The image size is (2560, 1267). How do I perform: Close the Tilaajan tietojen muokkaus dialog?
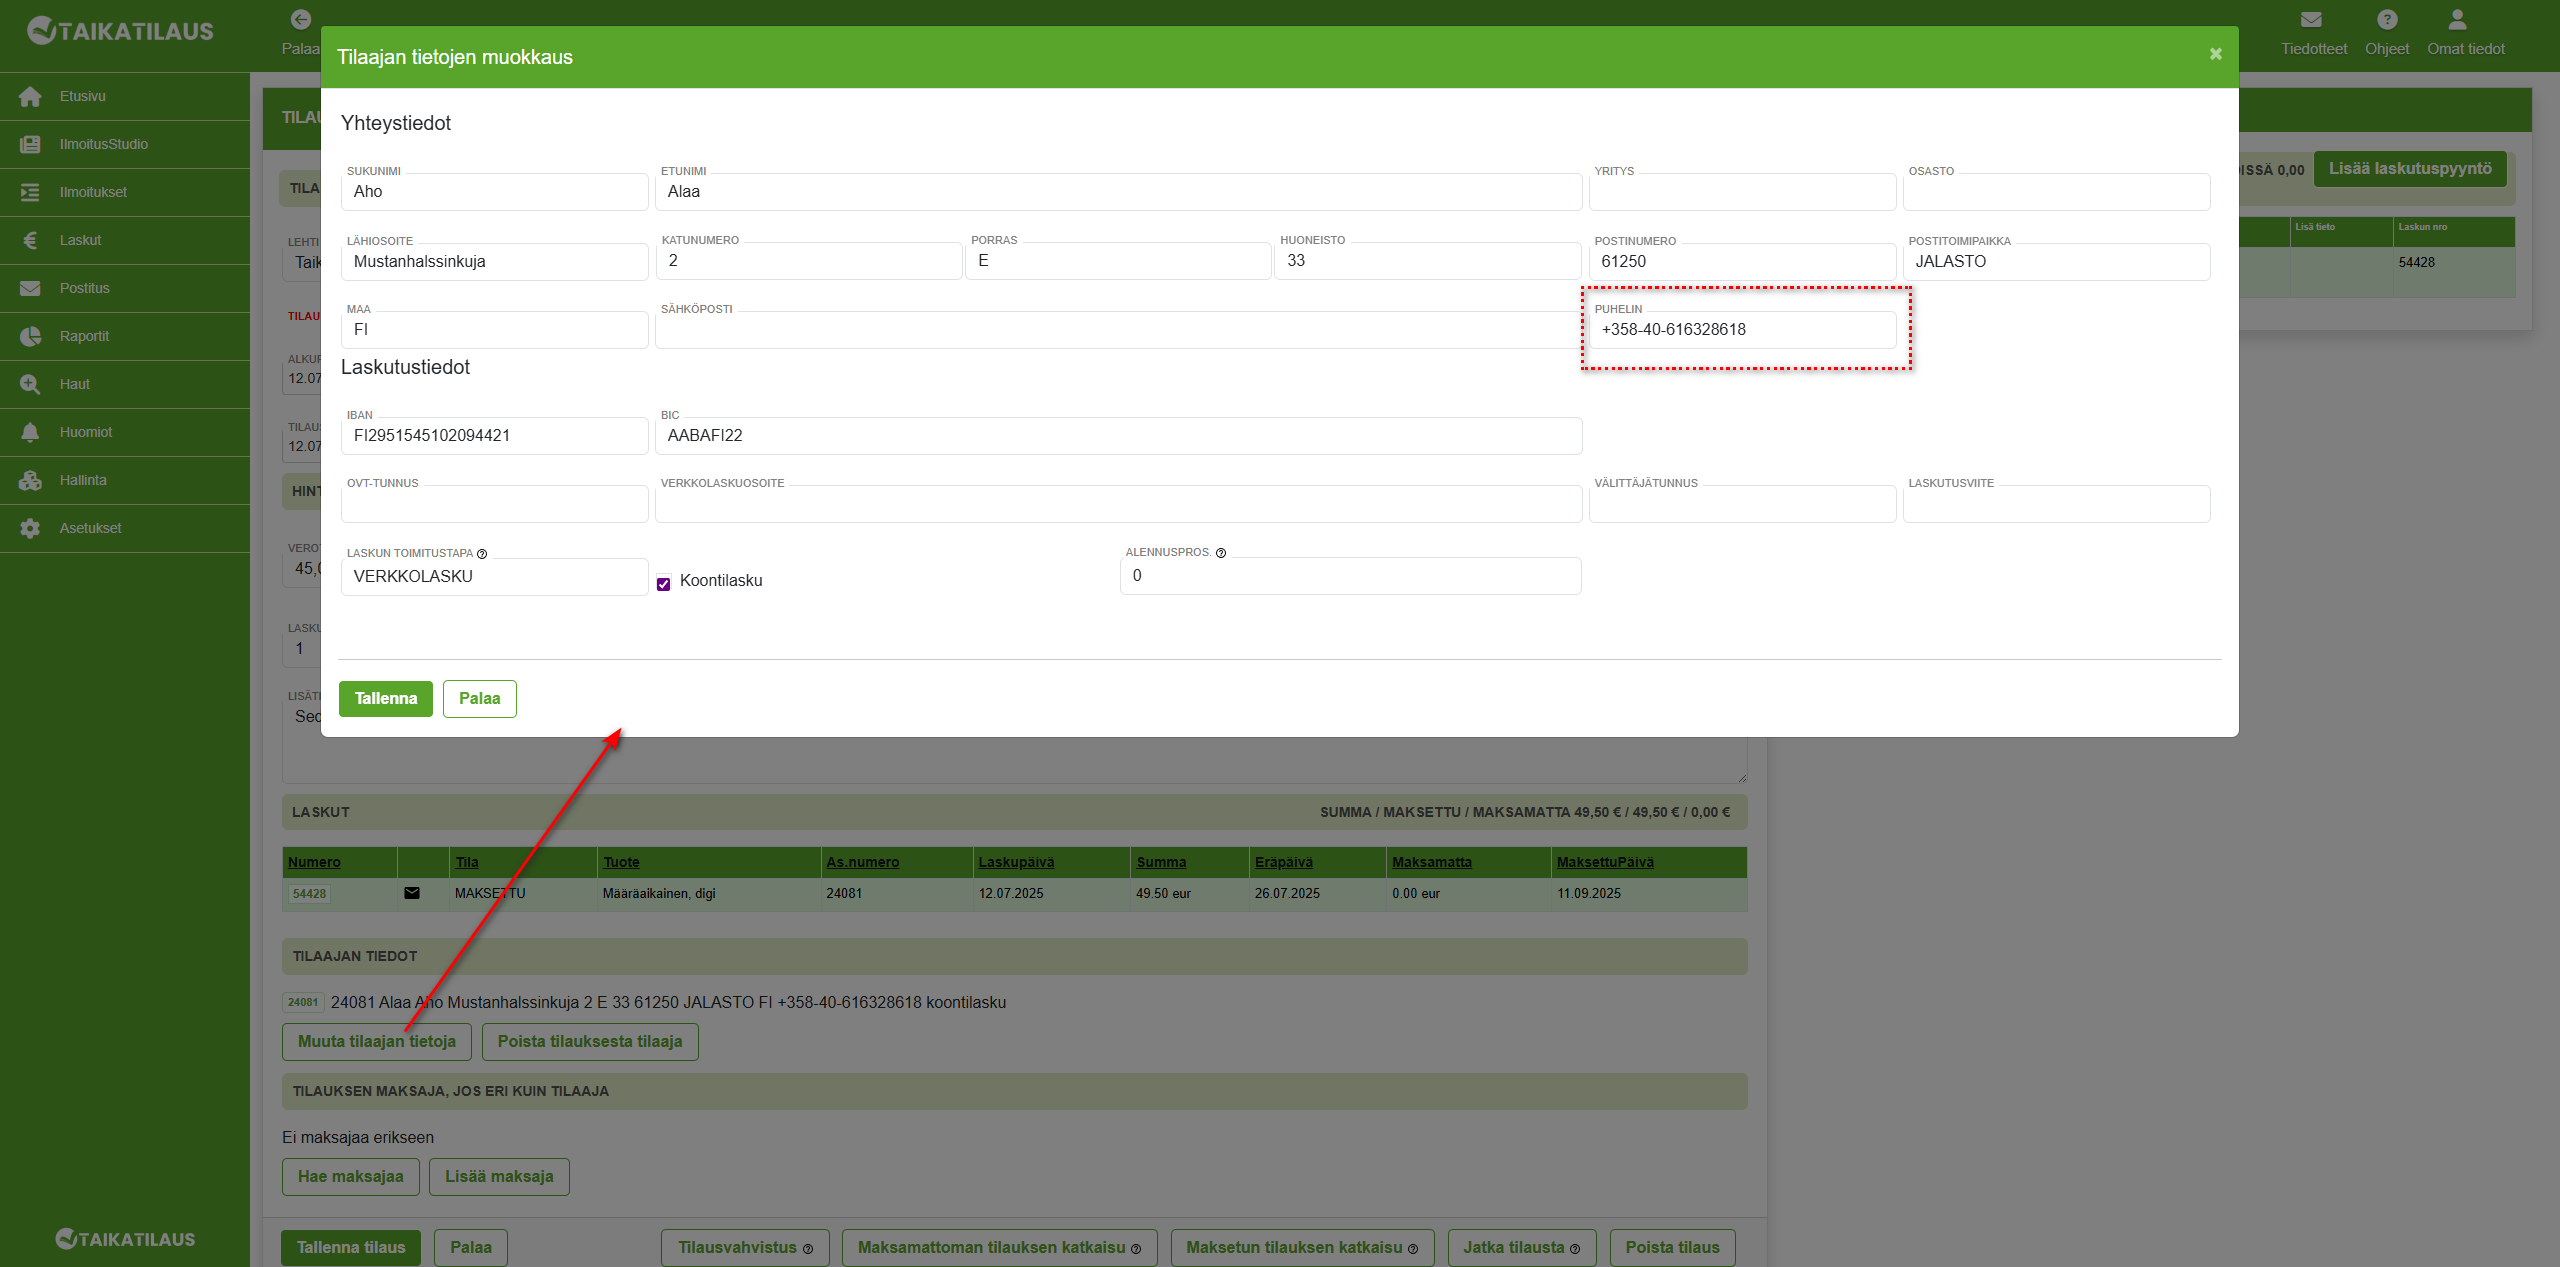(x=2215, y=54)
